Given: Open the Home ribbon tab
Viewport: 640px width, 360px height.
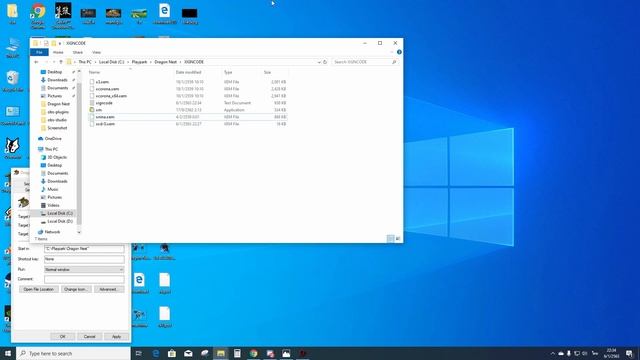Looking at the screenshot, I should tap(58, 52).
